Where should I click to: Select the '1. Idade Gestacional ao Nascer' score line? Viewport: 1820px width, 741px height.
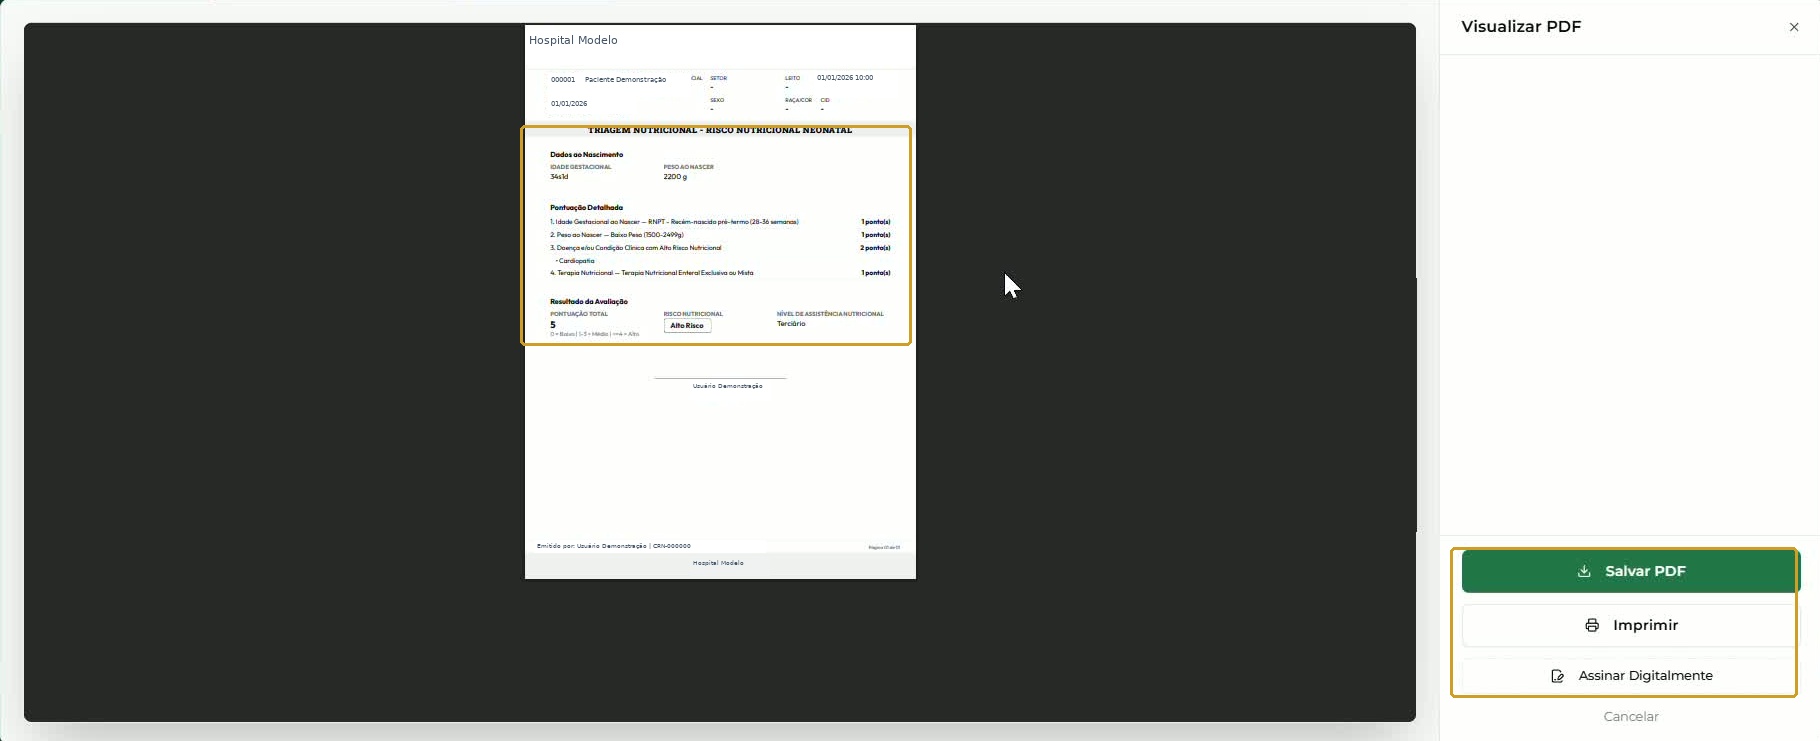pyautogui.click(x=720, y=222)
